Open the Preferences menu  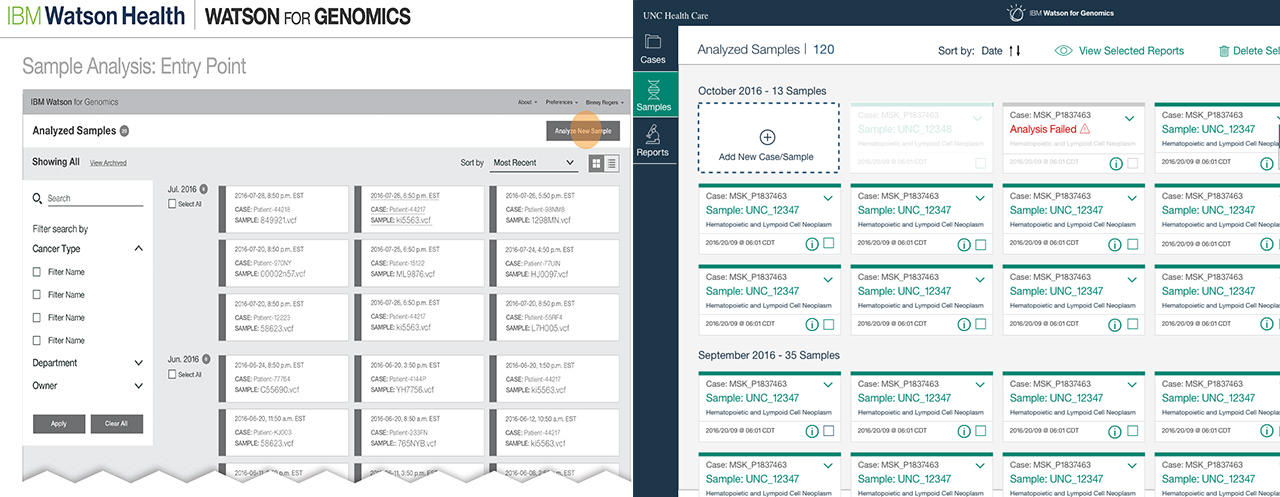pyautogui.click(x=561, y=102)
